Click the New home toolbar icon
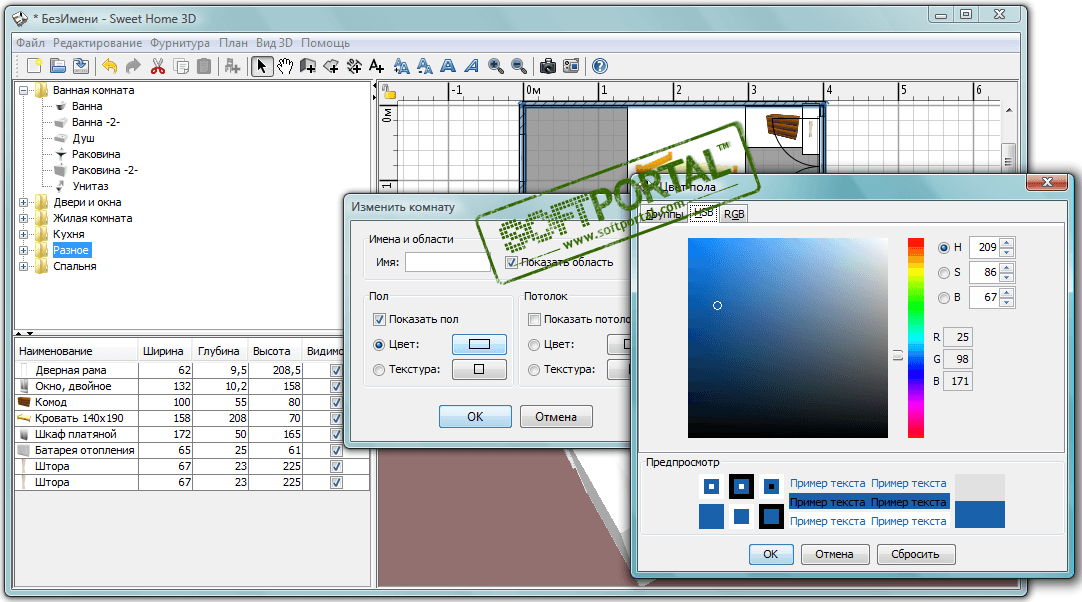 pos(34,66)
